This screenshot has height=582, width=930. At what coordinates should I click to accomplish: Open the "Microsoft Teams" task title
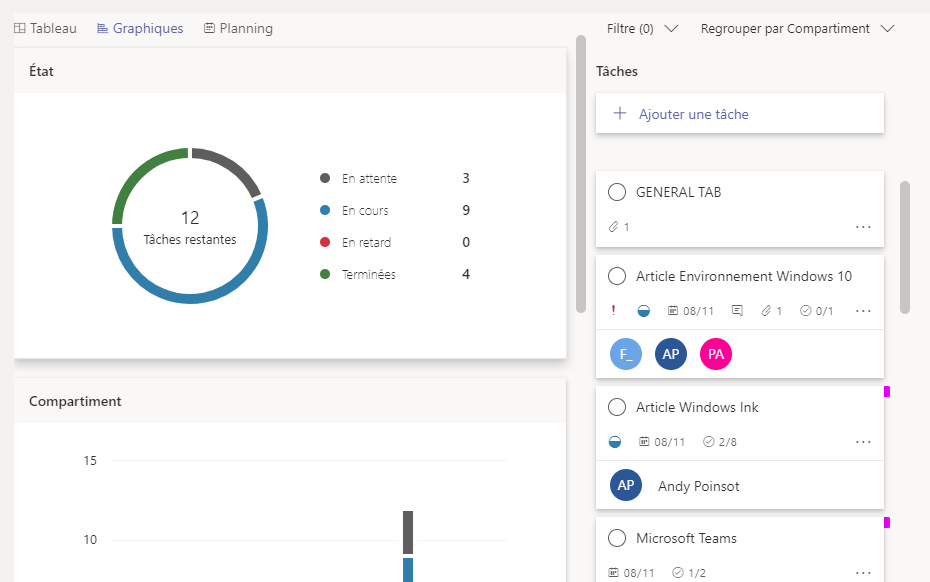(x=686, y=539)
